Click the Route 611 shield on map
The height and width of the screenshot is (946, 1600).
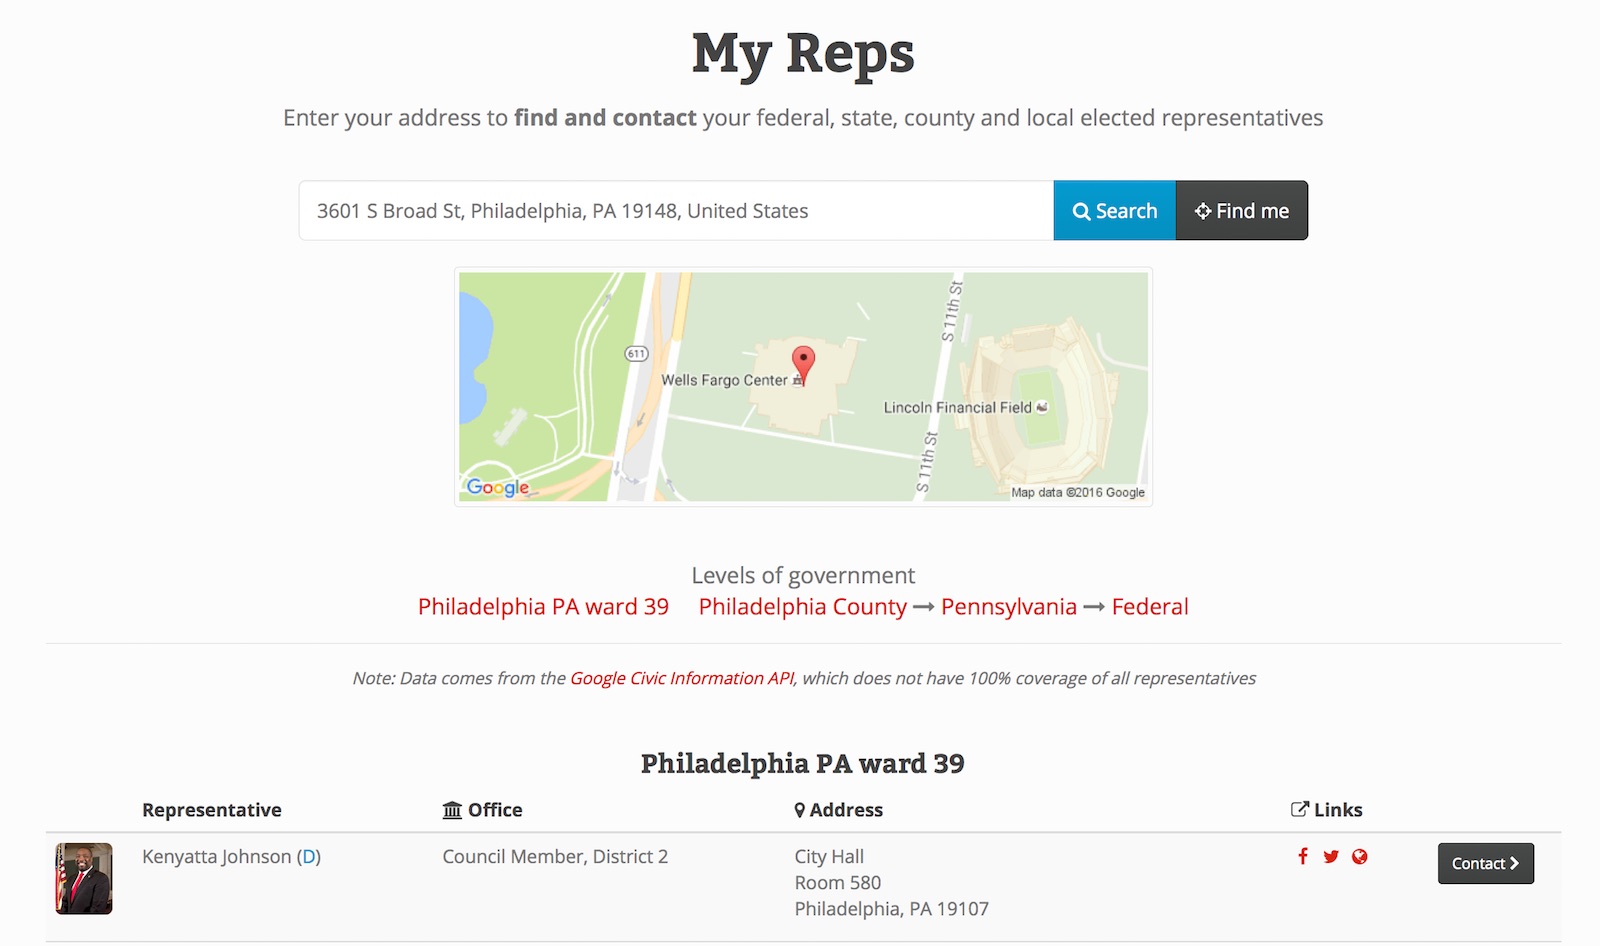click(636, 353)
